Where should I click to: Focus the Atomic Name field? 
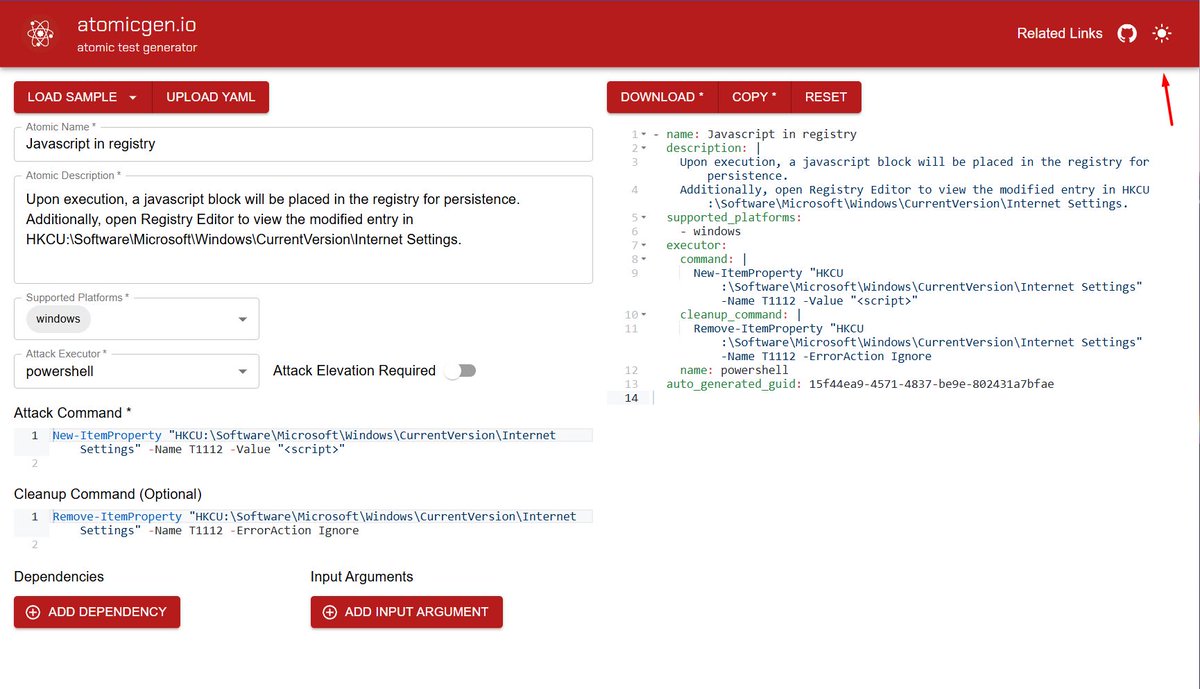(x=303, y=143)
